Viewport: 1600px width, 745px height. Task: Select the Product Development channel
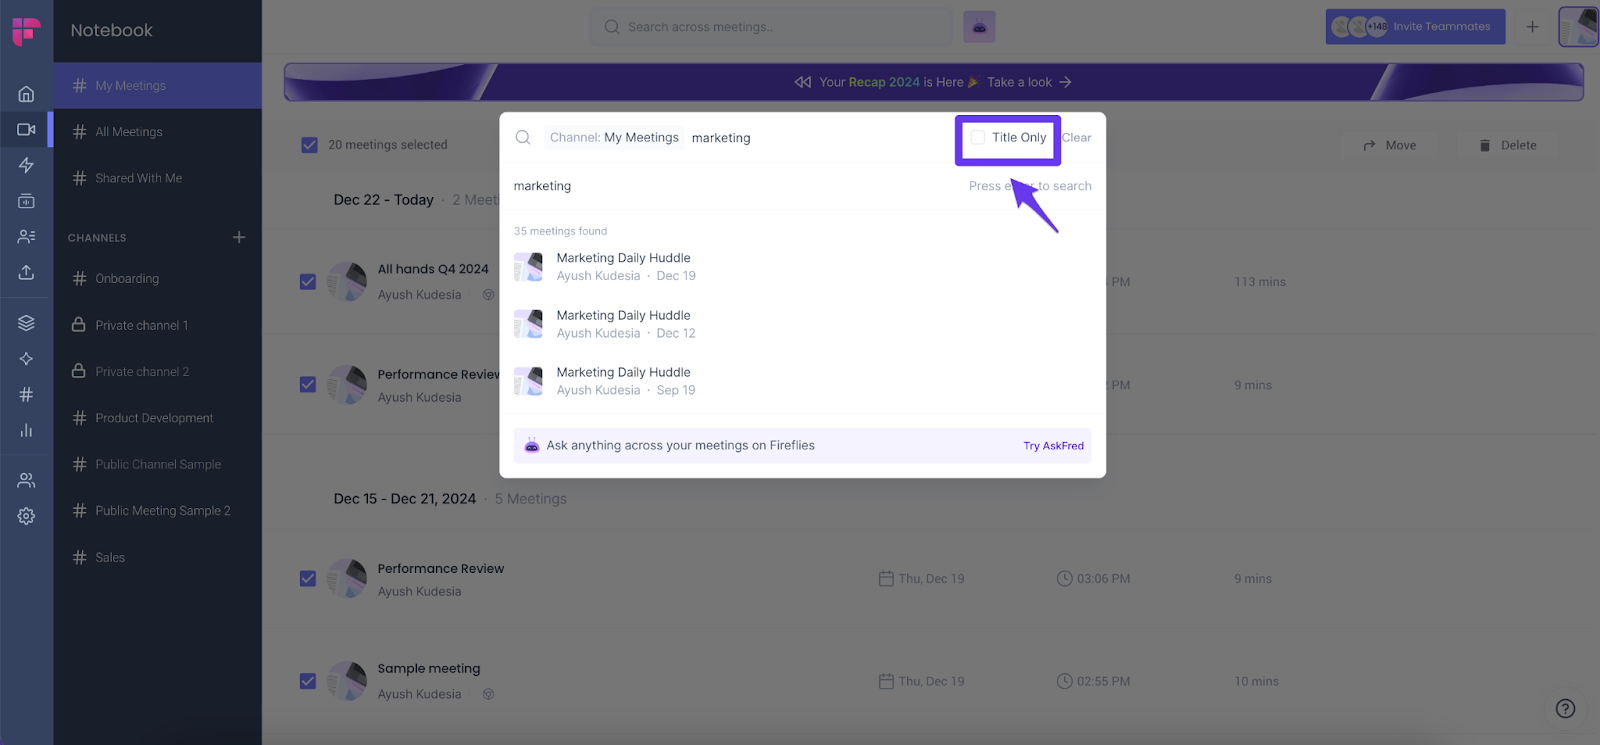tap(154, 418)
